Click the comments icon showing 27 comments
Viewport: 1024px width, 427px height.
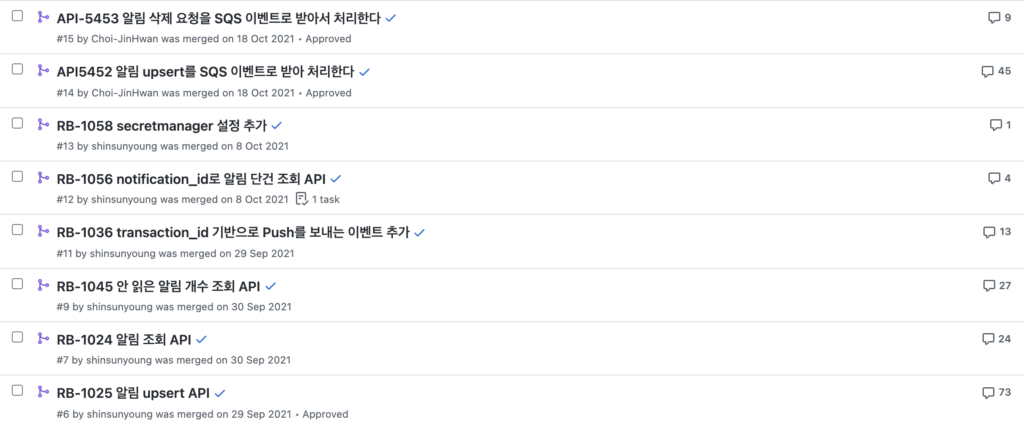pos(989,285)
